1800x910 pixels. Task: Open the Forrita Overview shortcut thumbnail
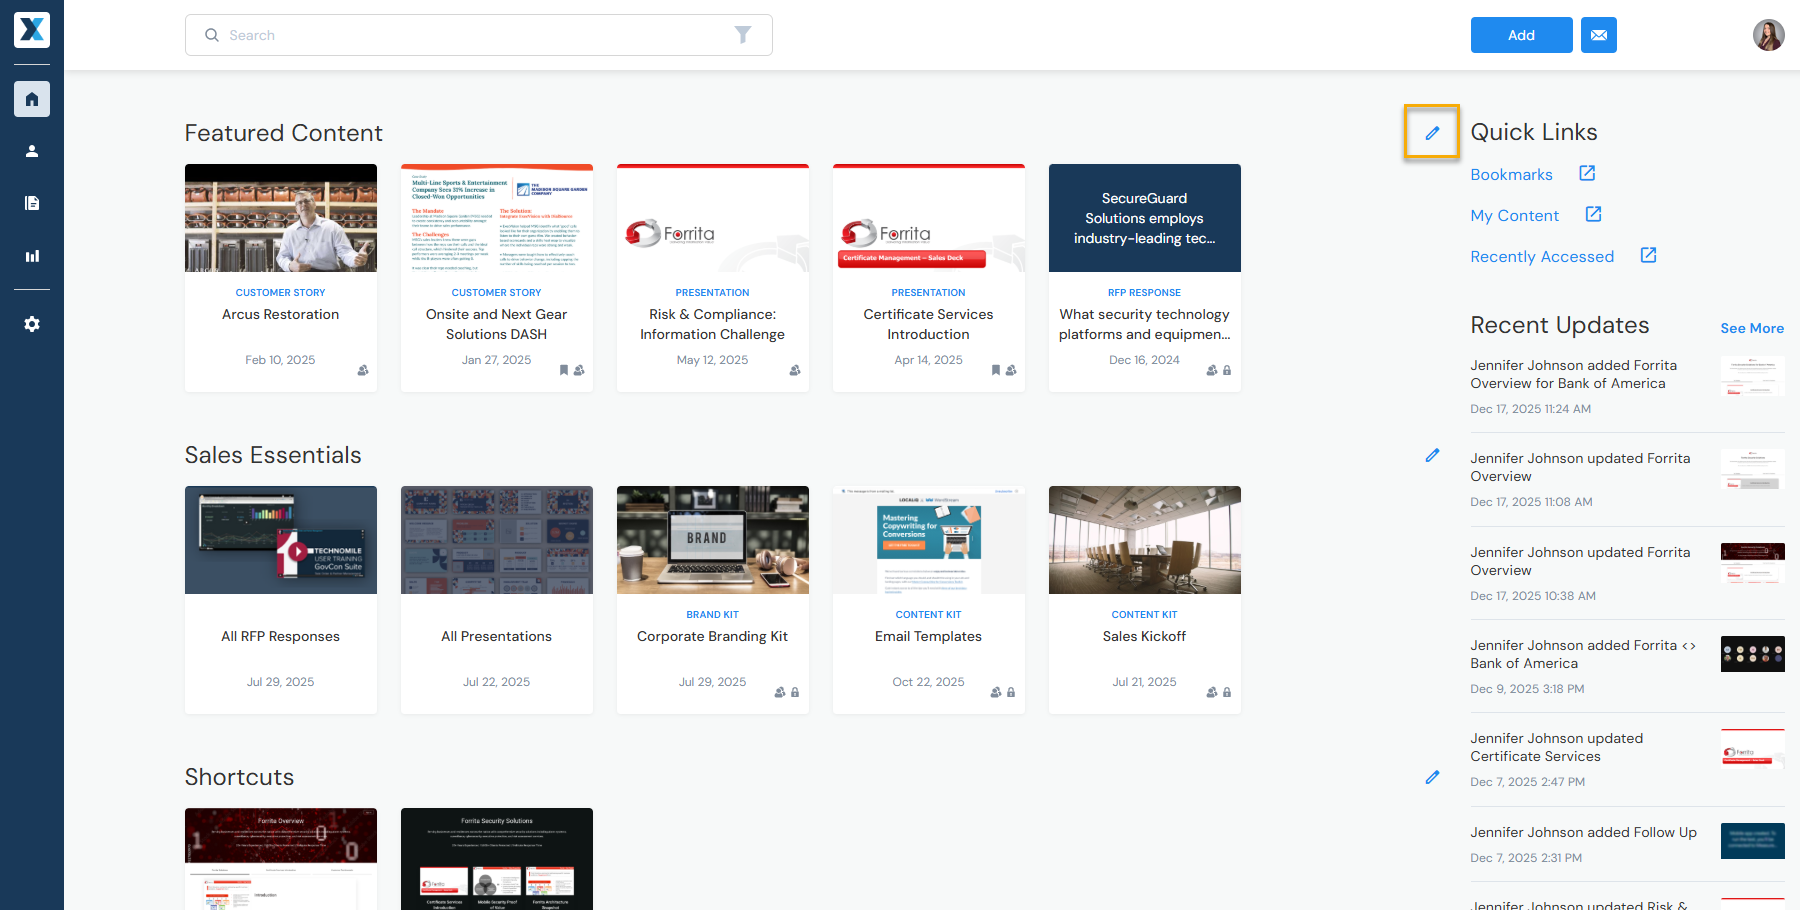pos(281,859)
